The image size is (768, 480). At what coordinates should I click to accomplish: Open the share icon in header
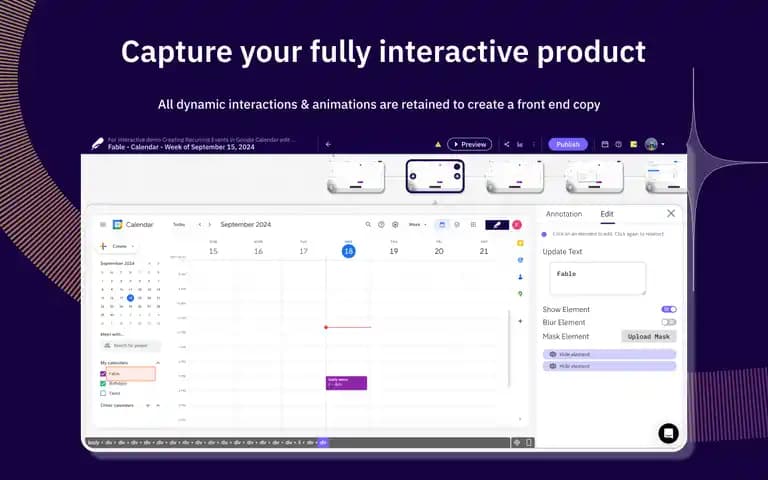pyautogui.click(x=506, y=144)
